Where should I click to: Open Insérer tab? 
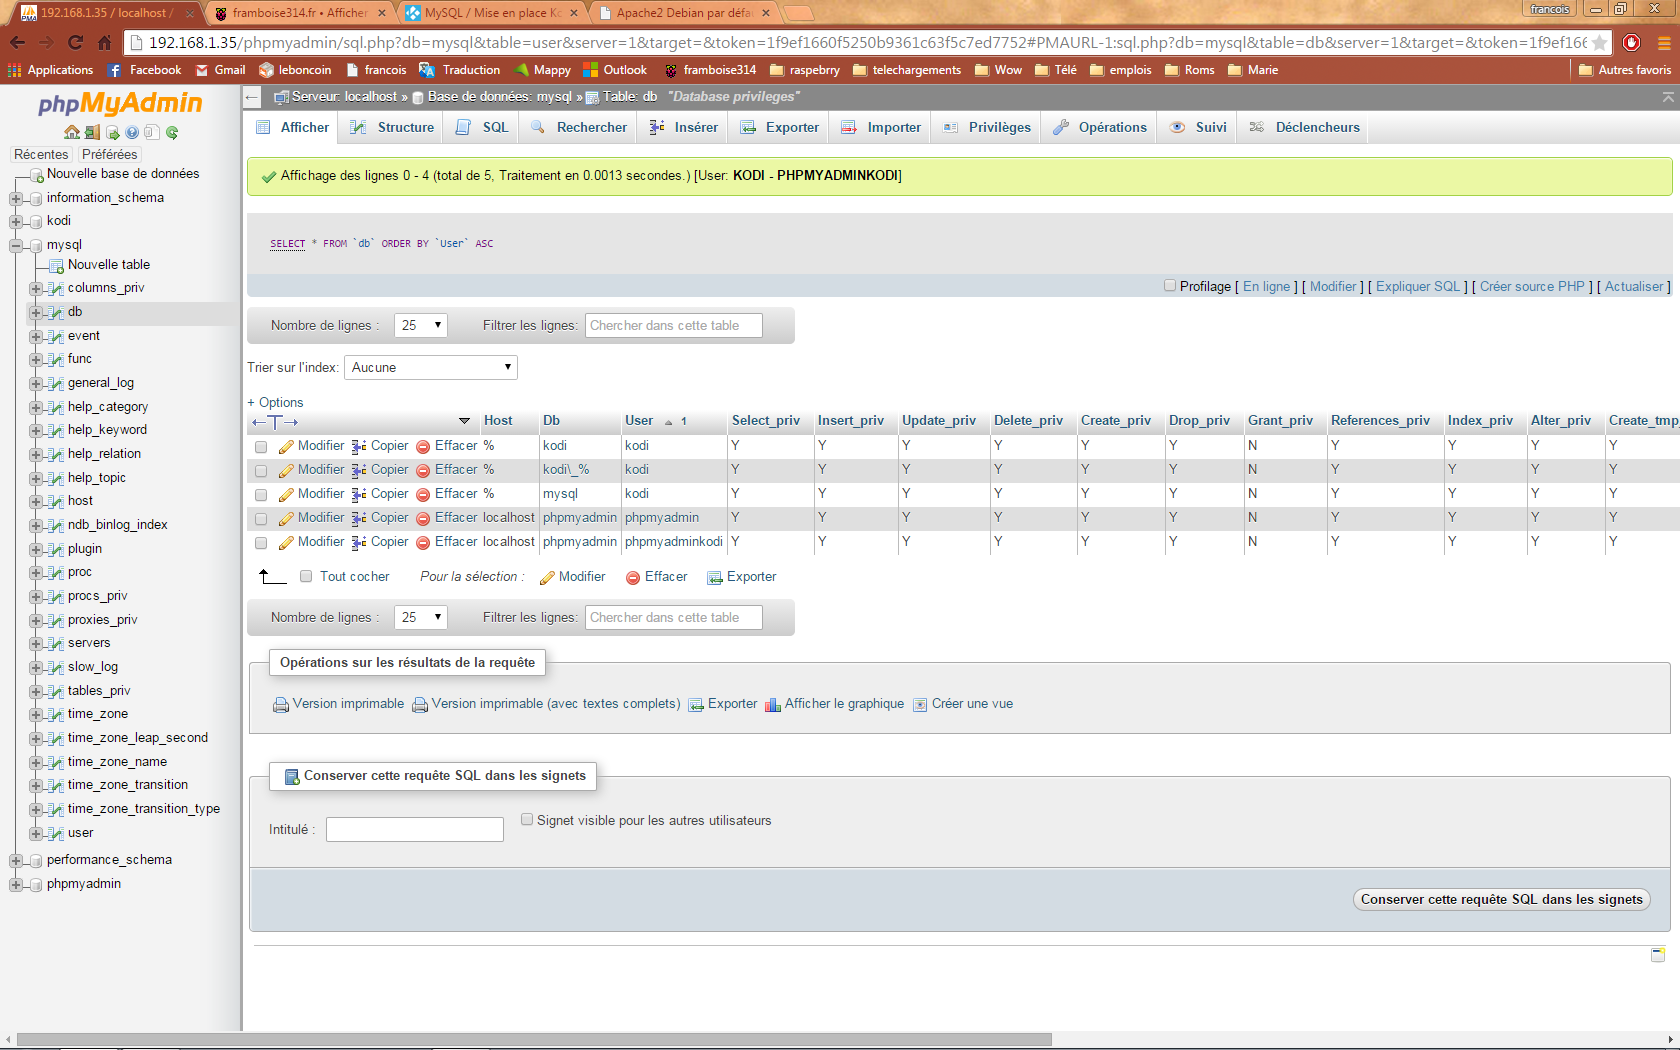tap(684, 127)
